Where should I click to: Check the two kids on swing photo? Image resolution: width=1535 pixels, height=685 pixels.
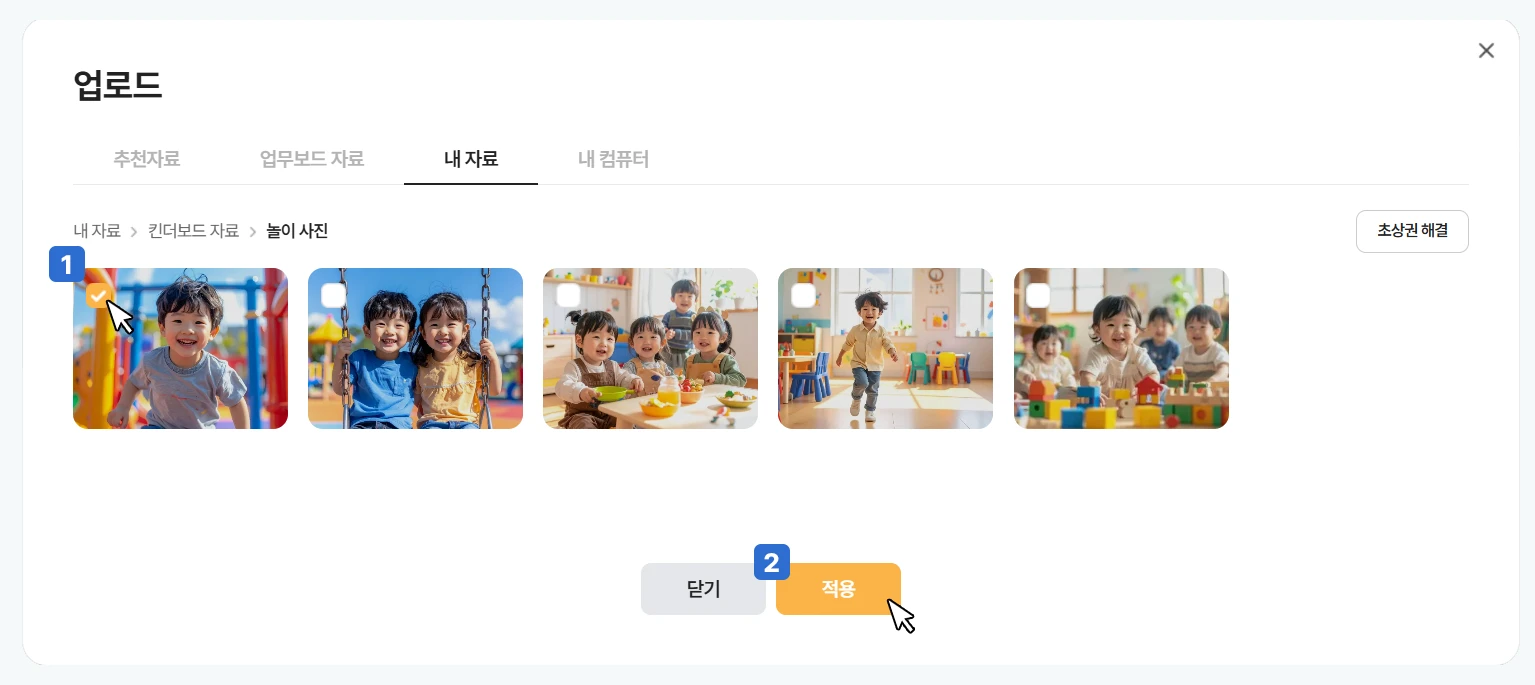(333, 295)
